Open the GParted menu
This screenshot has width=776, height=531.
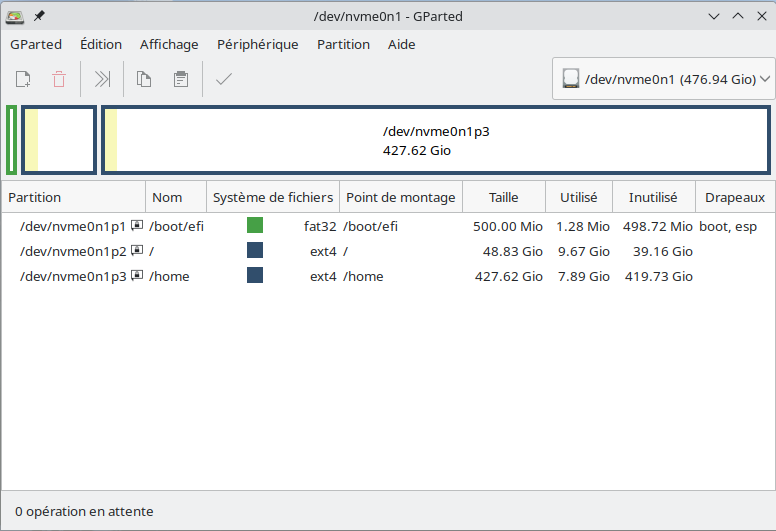[36, 45]
